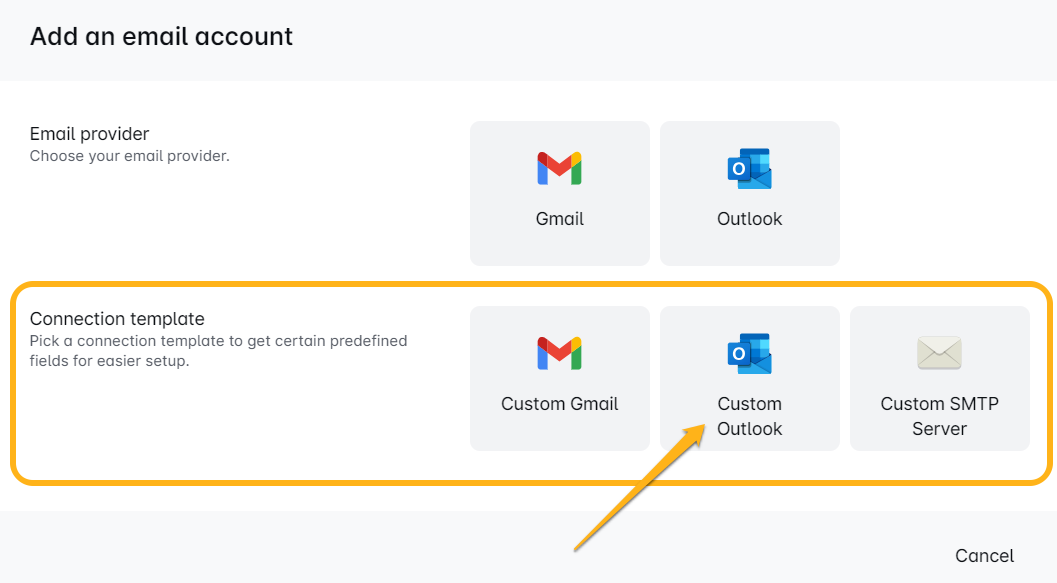Click the Custom Gmail logo icon
Viewport: 1057px width, 583px height.
click(559, 353)
